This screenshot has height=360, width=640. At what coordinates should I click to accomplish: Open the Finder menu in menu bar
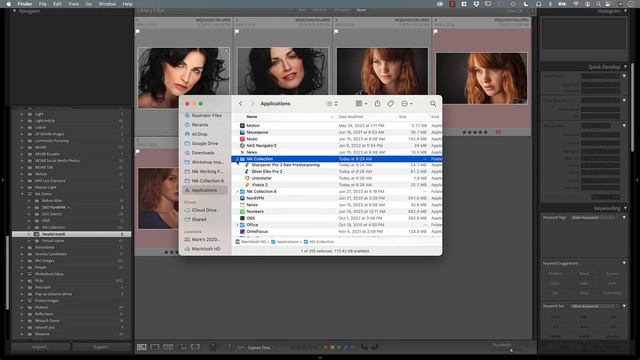tap(24, 4)
